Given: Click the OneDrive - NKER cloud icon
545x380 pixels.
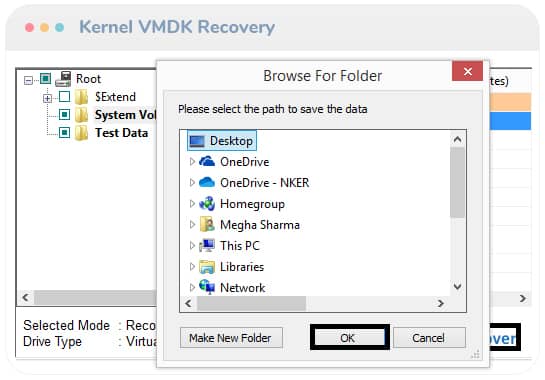Looking at the screenshot, I should point(207,182).
